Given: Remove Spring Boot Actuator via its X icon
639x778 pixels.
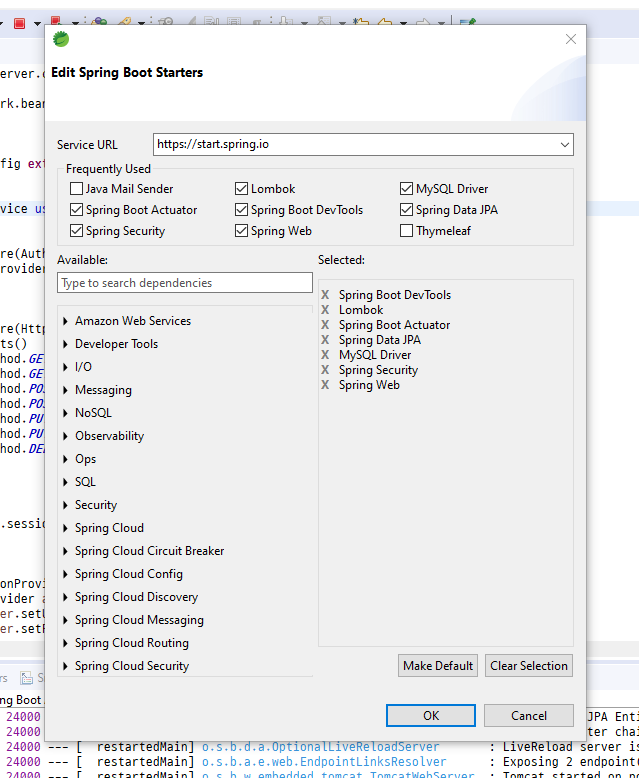Looking at the screenshot, I should click(x=325, y=324).
